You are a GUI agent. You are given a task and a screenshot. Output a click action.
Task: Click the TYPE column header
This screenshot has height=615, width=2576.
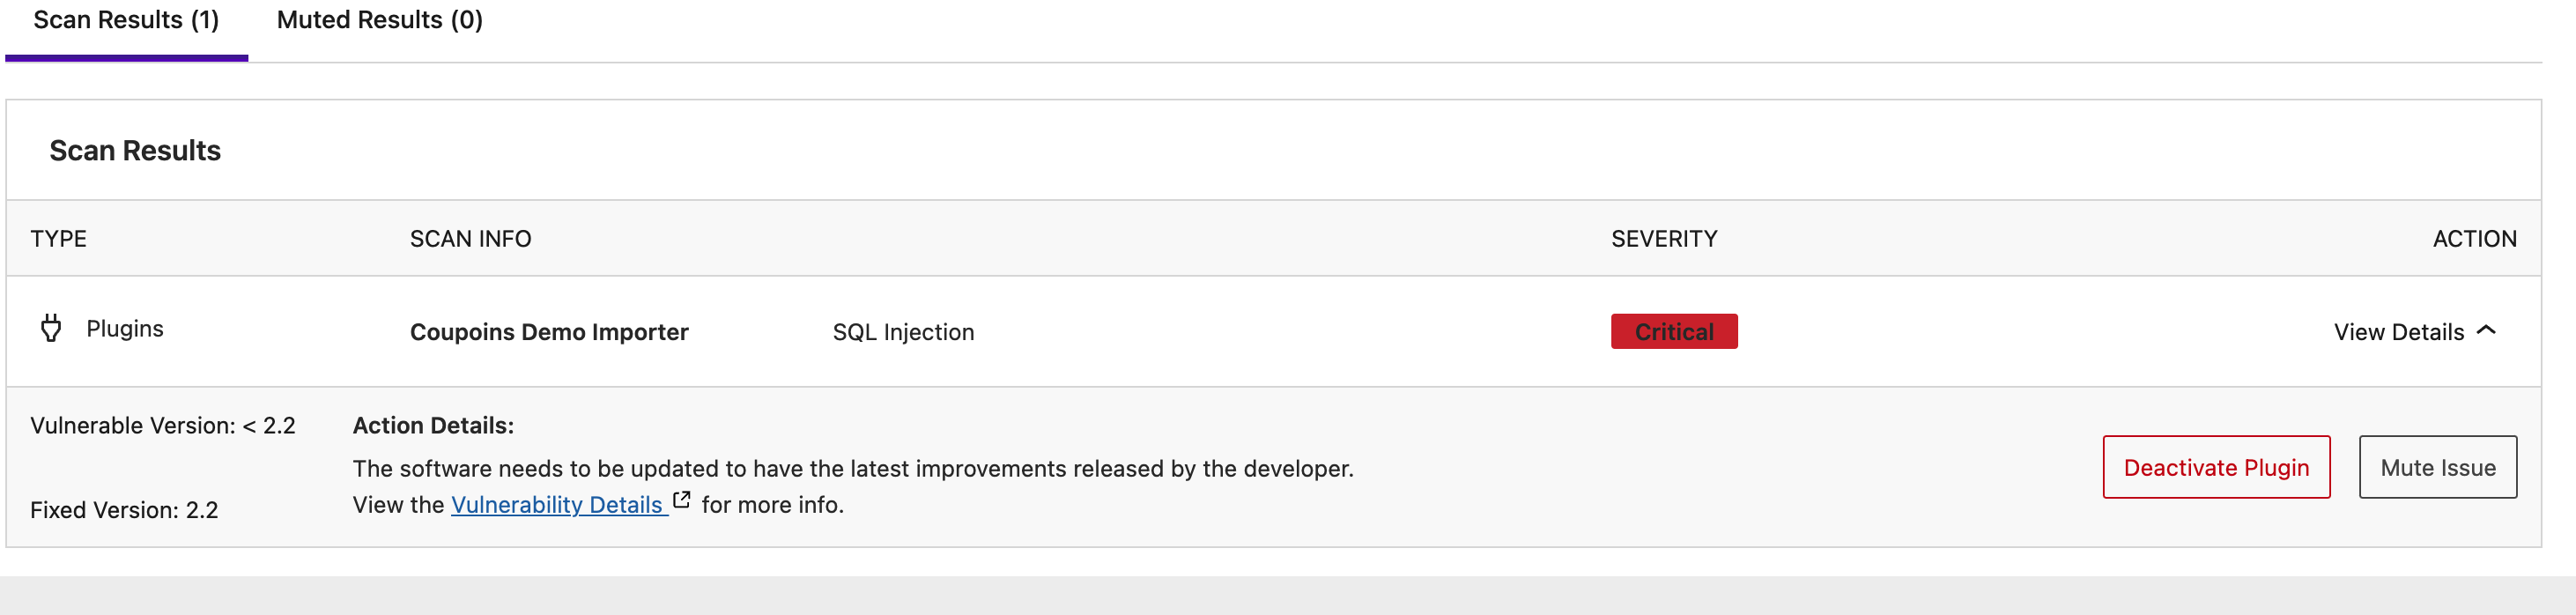(x=59, y=239)
